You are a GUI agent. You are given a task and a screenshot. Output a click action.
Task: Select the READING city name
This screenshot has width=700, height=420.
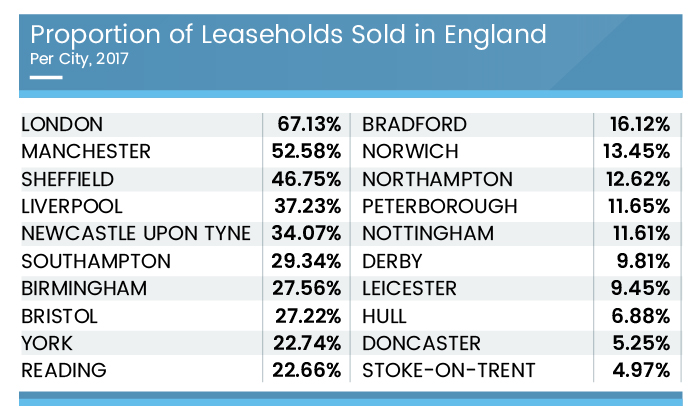[63, 371]
